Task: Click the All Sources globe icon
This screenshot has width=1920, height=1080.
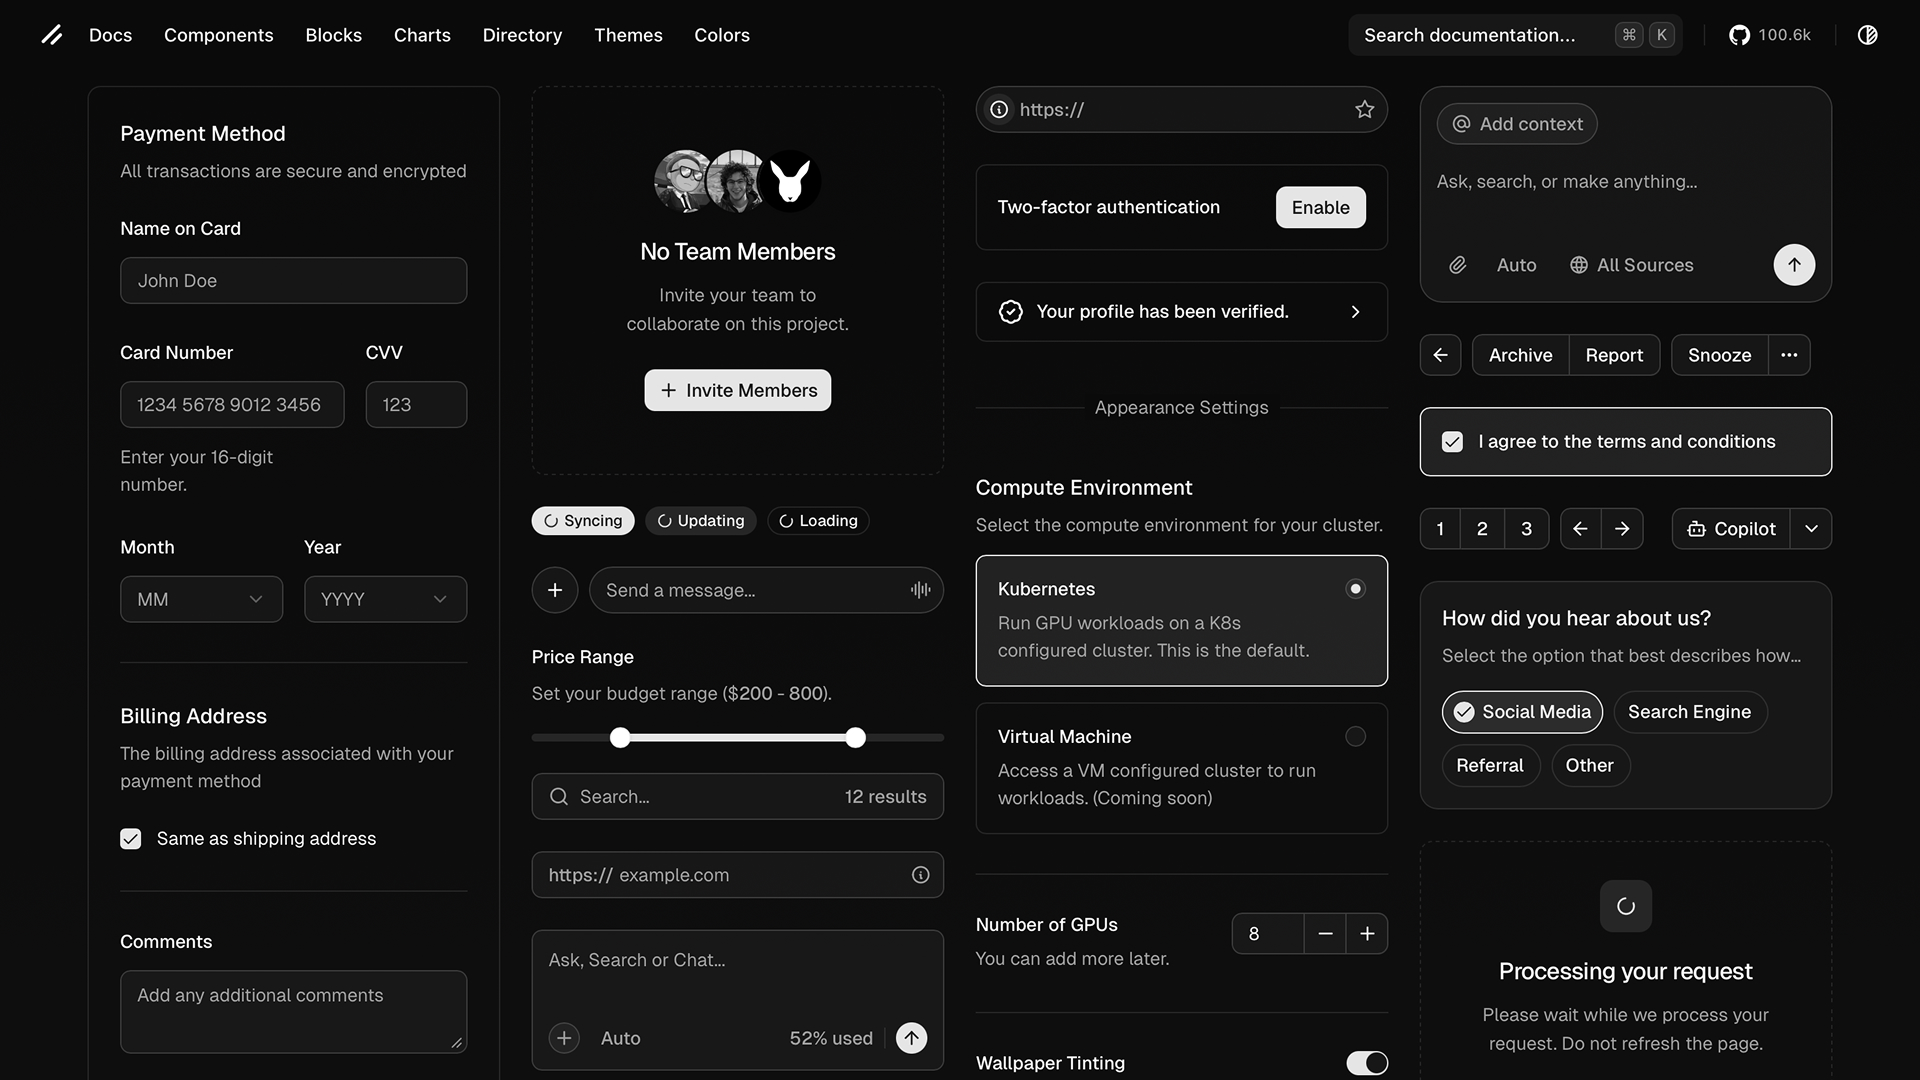Action: click(1579, 264)
